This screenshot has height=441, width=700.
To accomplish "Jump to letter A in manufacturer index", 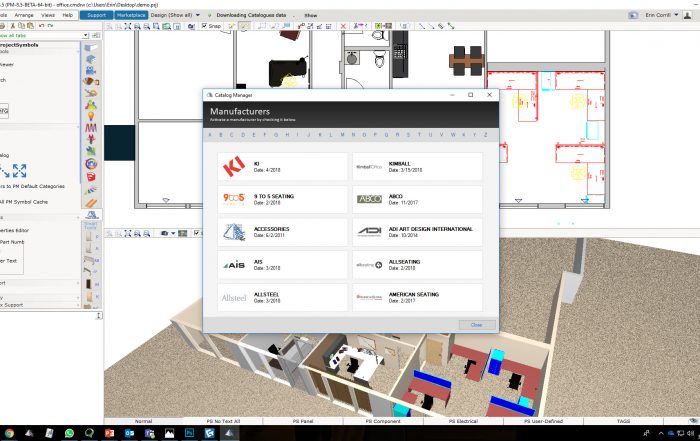I will click(x=210, y=135).
